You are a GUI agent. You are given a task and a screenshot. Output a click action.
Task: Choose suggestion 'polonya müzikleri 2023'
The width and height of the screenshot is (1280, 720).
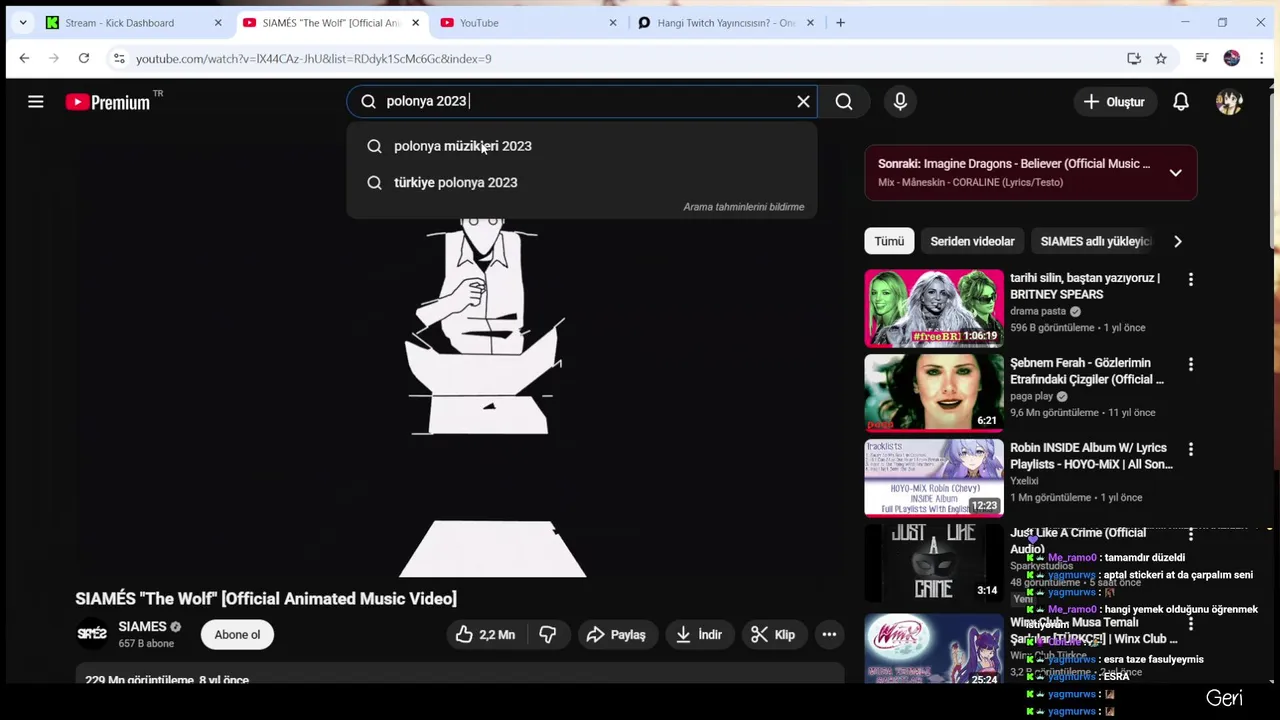582,146
